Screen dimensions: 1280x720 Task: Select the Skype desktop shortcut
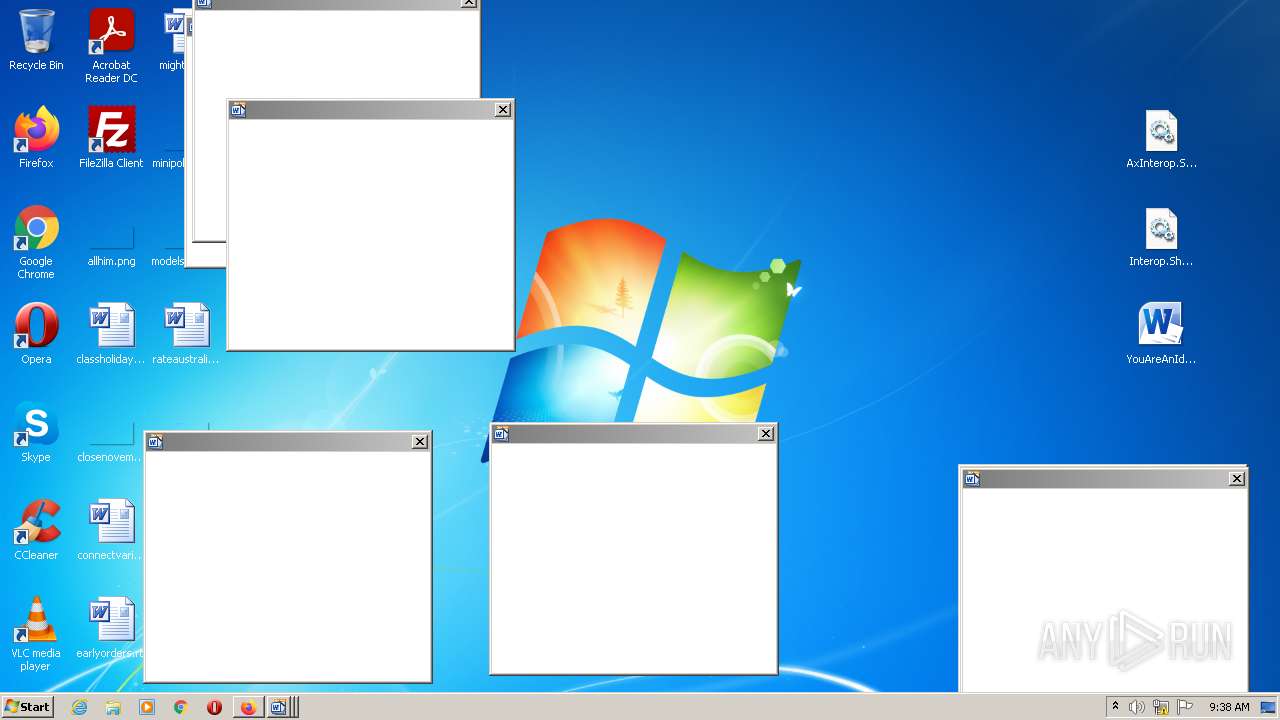tap(36, 432)
